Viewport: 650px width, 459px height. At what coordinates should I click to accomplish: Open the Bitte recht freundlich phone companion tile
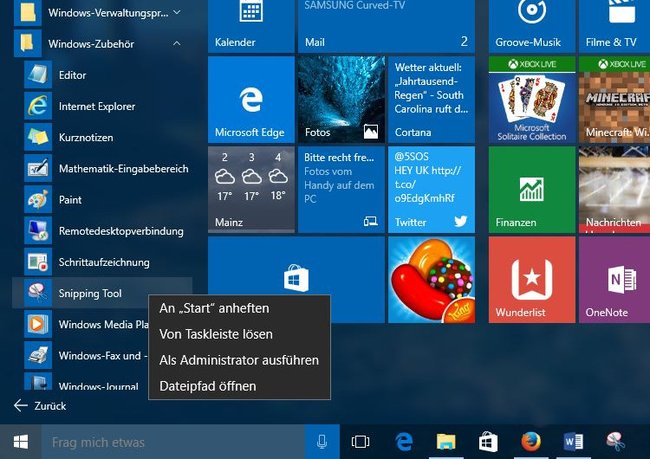341,189
